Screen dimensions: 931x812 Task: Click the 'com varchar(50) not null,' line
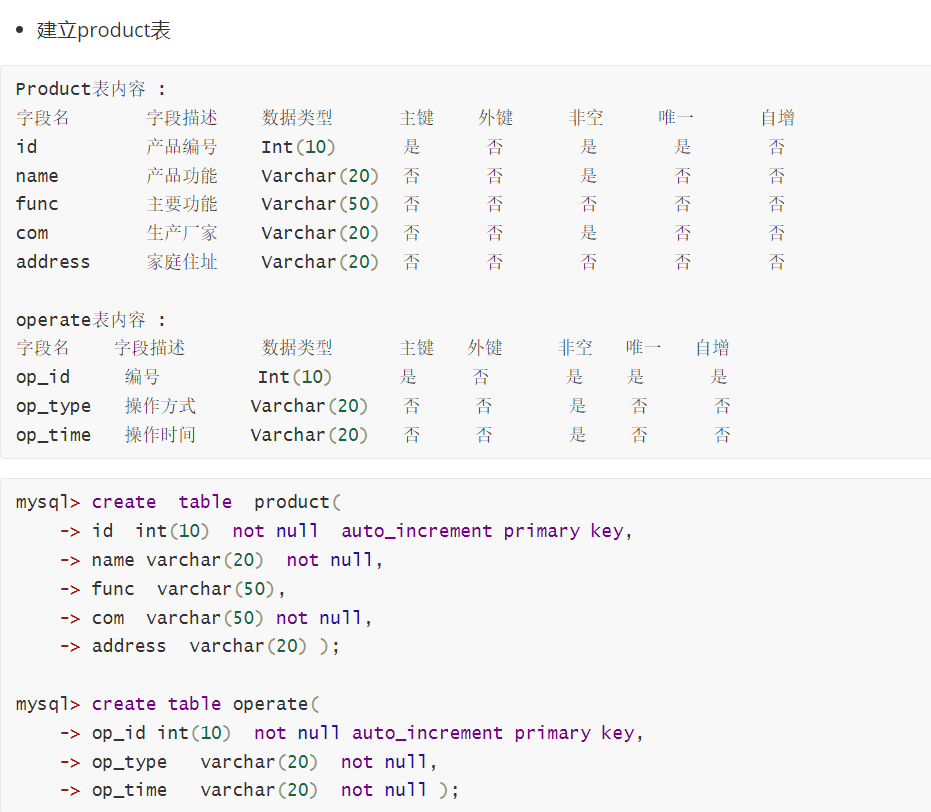click(x=216, y=618)
